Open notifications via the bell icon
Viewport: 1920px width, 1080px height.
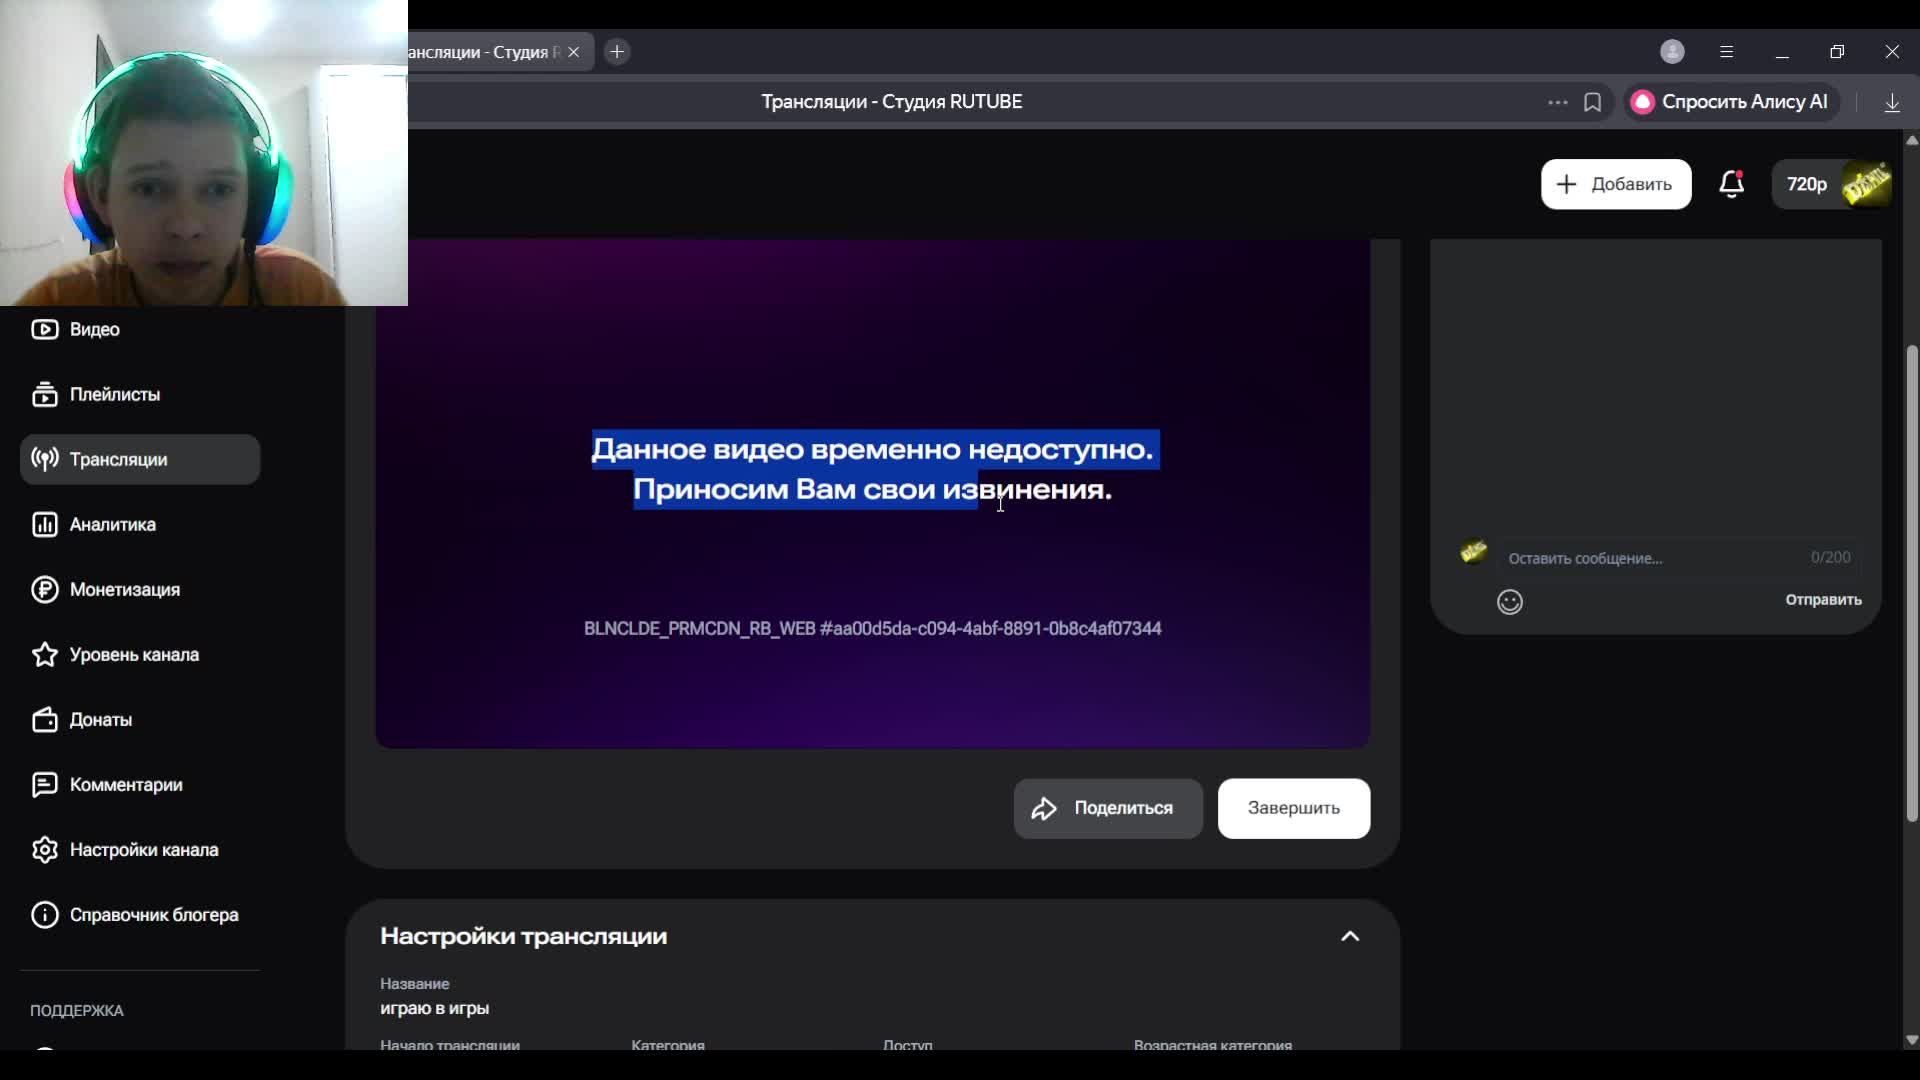[x=1732, y=184]
